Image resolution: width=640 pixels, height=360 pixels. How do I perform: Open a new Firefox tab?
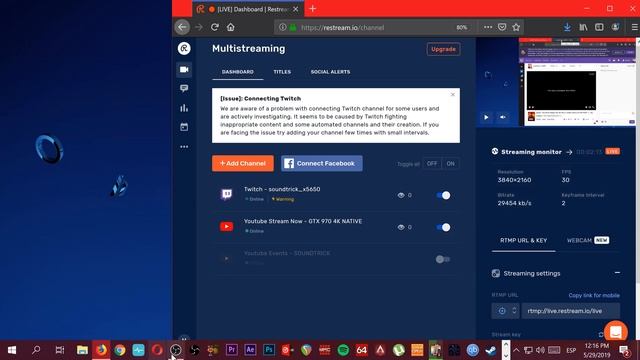pyautogui.click(x=313, y=9)
